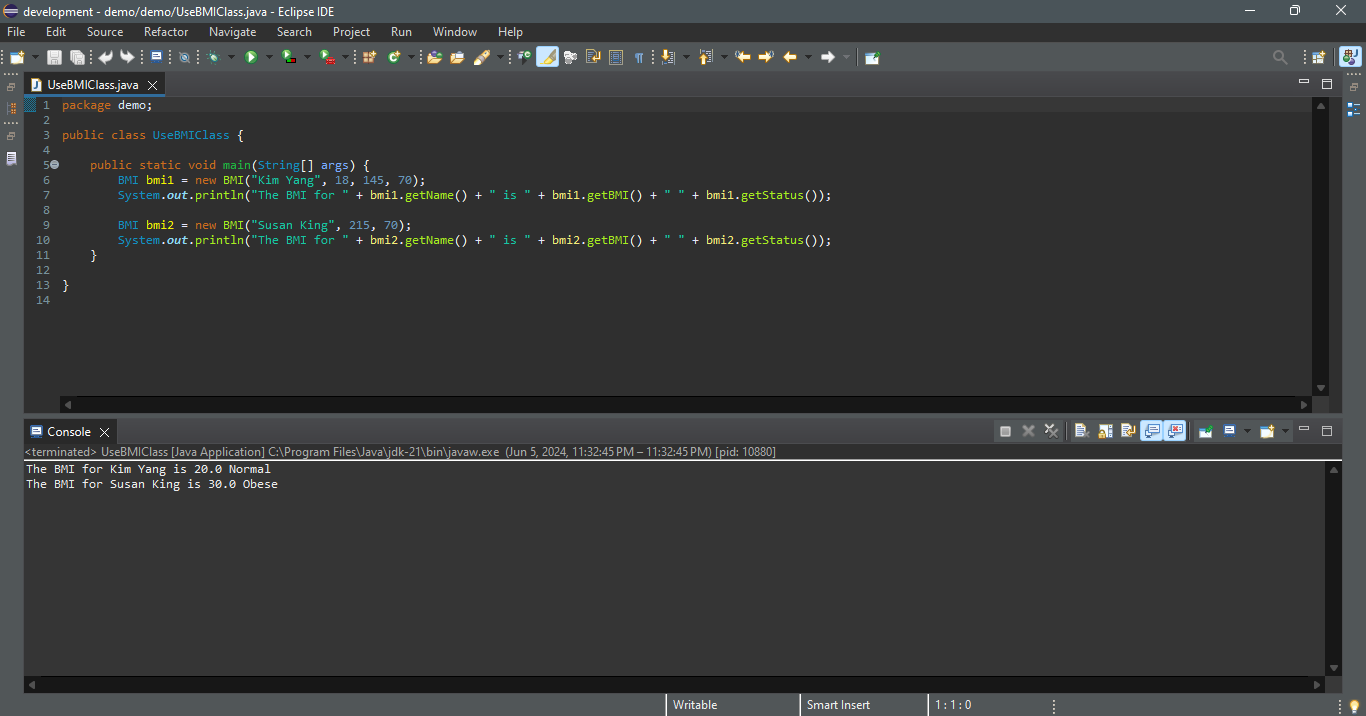Expand the Open Console dropdown arrow
This screenshot has width=1366, height=716.
(1285, 431)
